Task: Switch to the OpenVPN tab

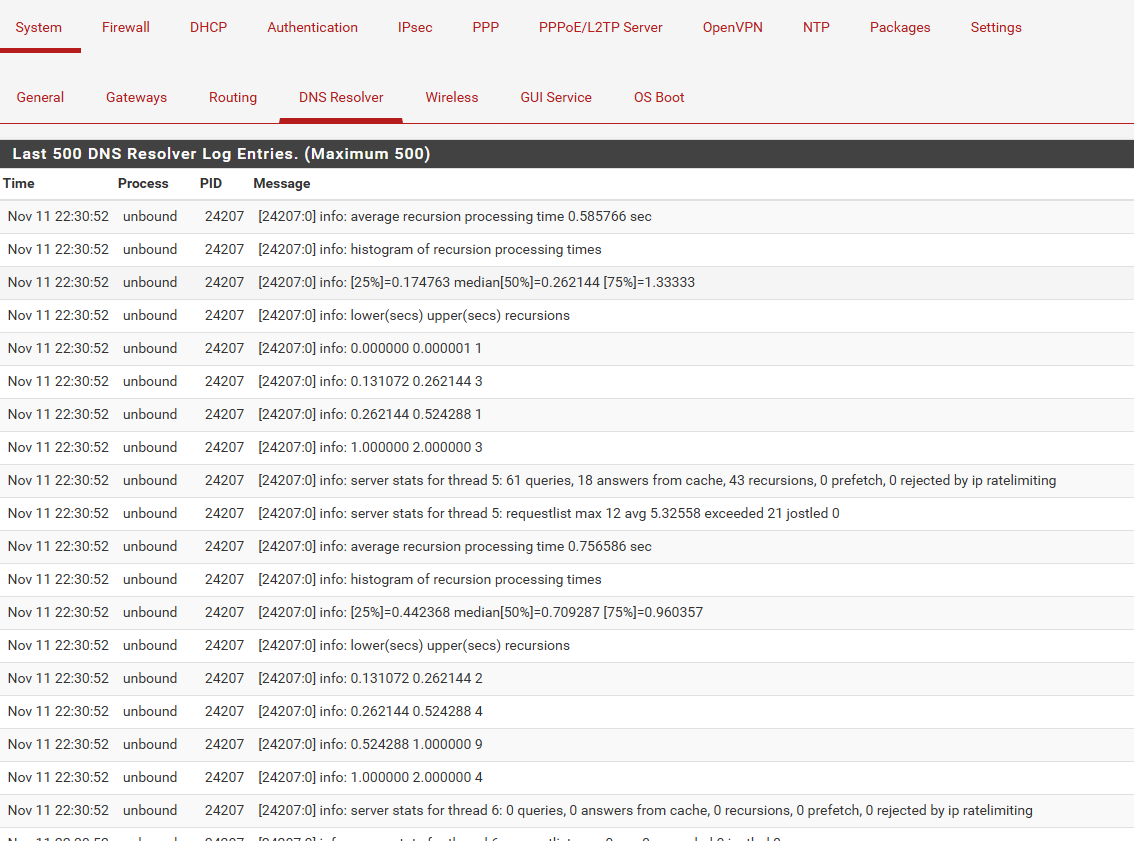Action: [x=732, y=27]
